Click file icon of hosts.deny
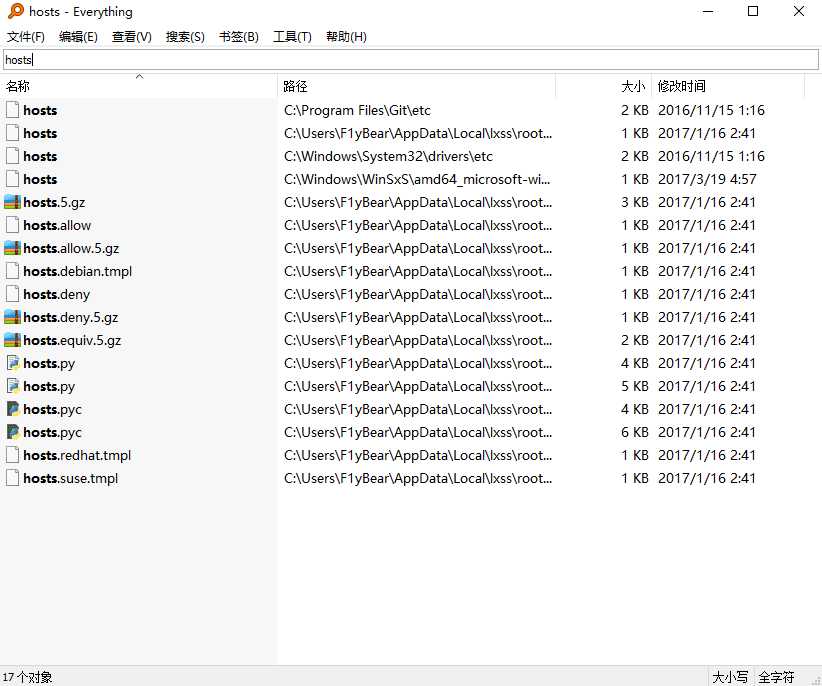This screenshot has height=686, width=822. (13, 295)
